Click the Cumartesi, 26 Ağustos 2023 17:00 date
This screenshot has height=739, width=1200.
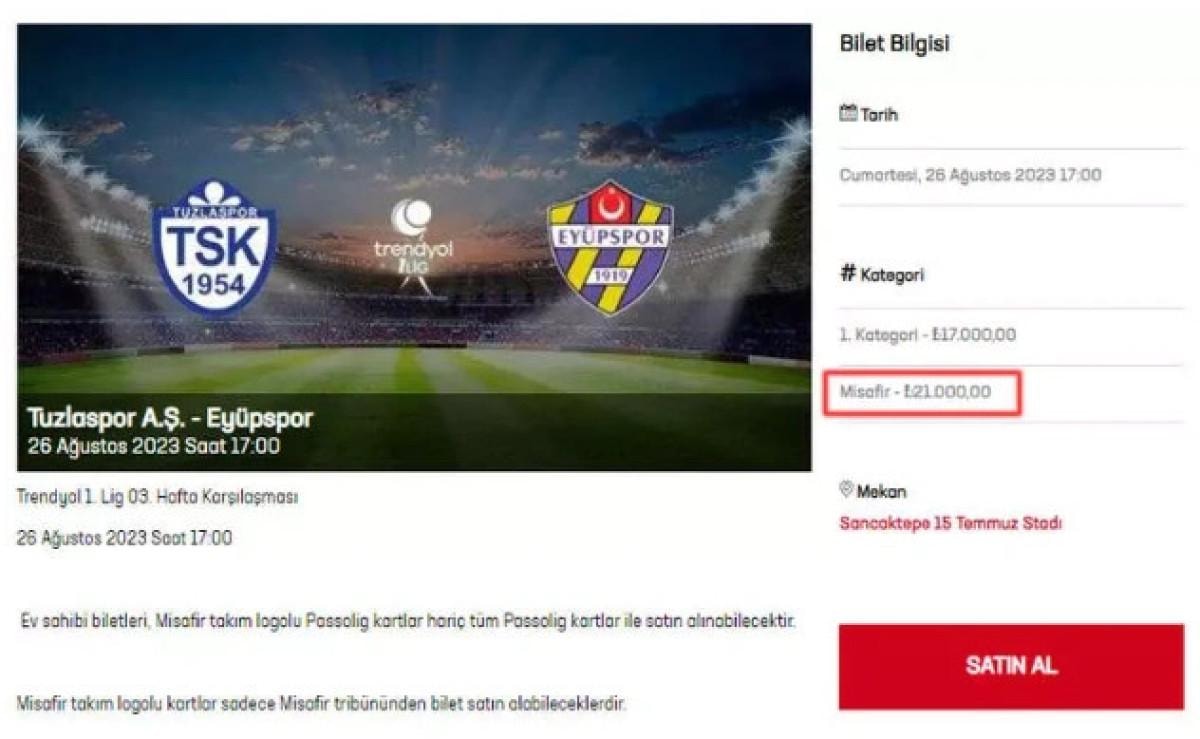pos(970,175)
